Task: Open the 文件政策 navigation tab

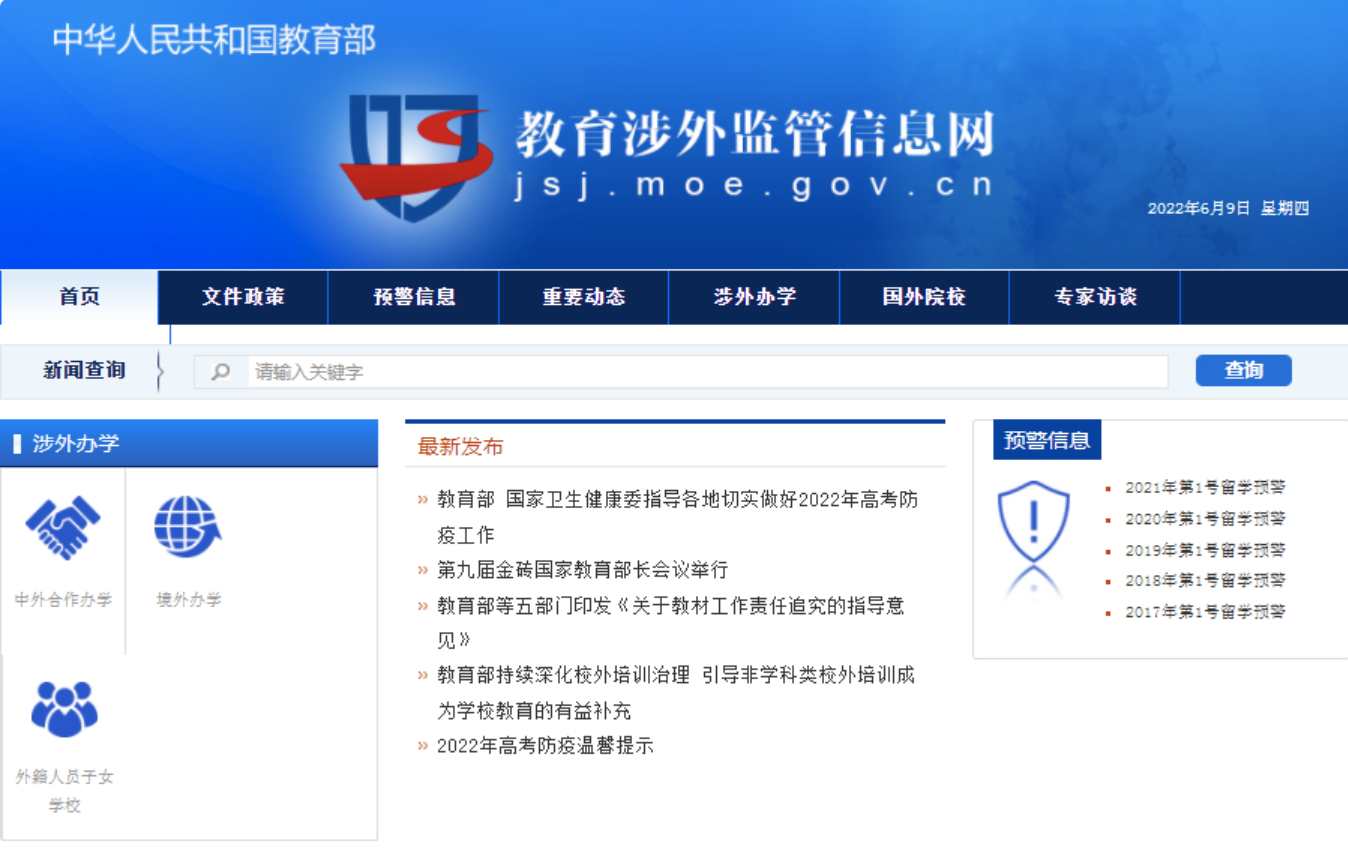Action: point(243,297)
